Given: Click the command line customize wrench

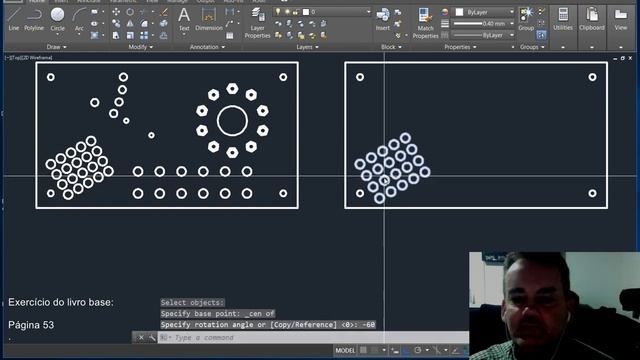Looking at the screenshot, I should [x=152, y=338].
